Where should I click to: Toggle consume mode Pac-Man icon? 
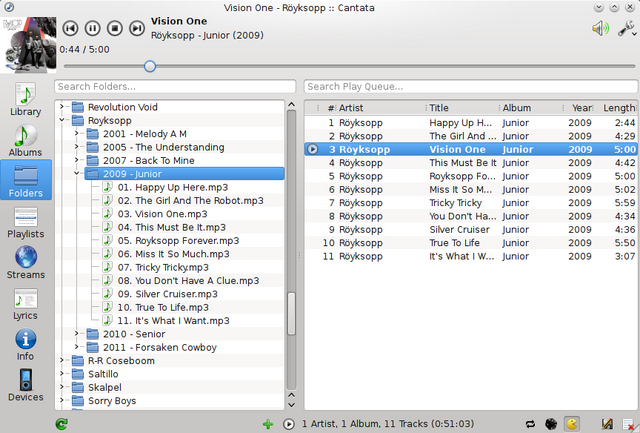coord(572,424)
